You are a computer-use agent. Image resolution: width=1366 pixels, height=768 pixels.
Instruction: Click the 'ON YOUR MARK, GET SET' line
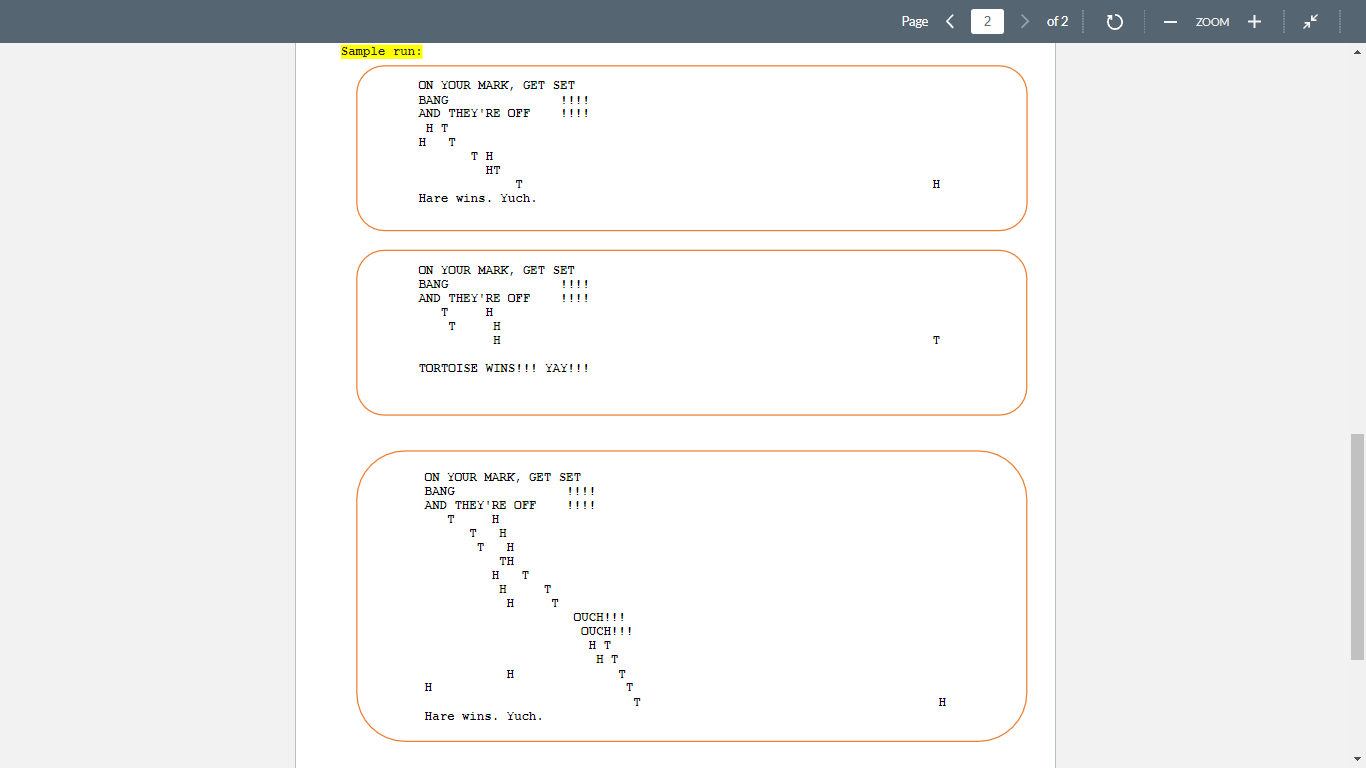click(x=496, y=85)
